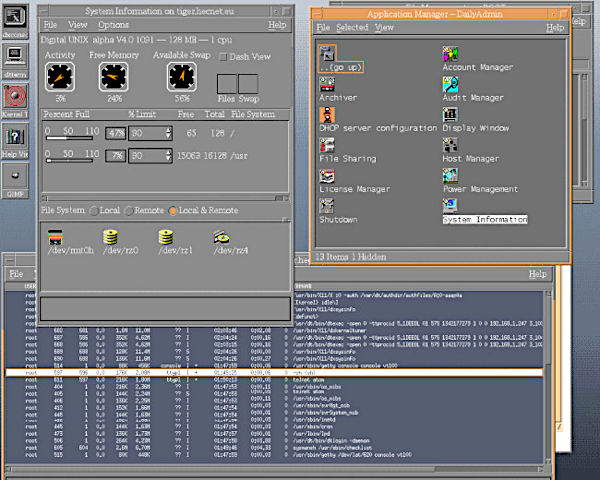
Task: Click the percent full bar for / filesystem
Action: (x=69, y=138)
